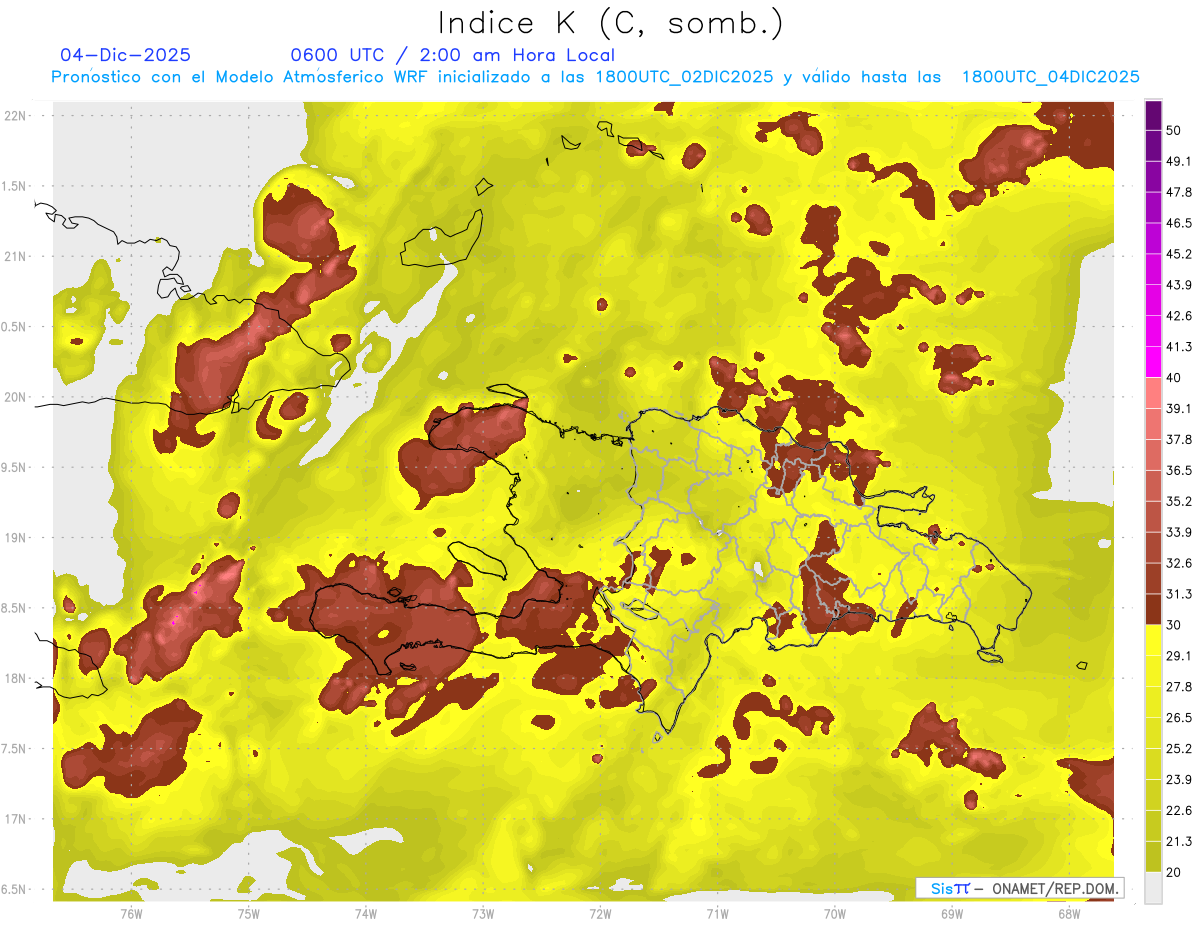This screenshot has height=927, width=1200.
Task: Click colorbar value "43.9"
Action: click(1179, 285)
